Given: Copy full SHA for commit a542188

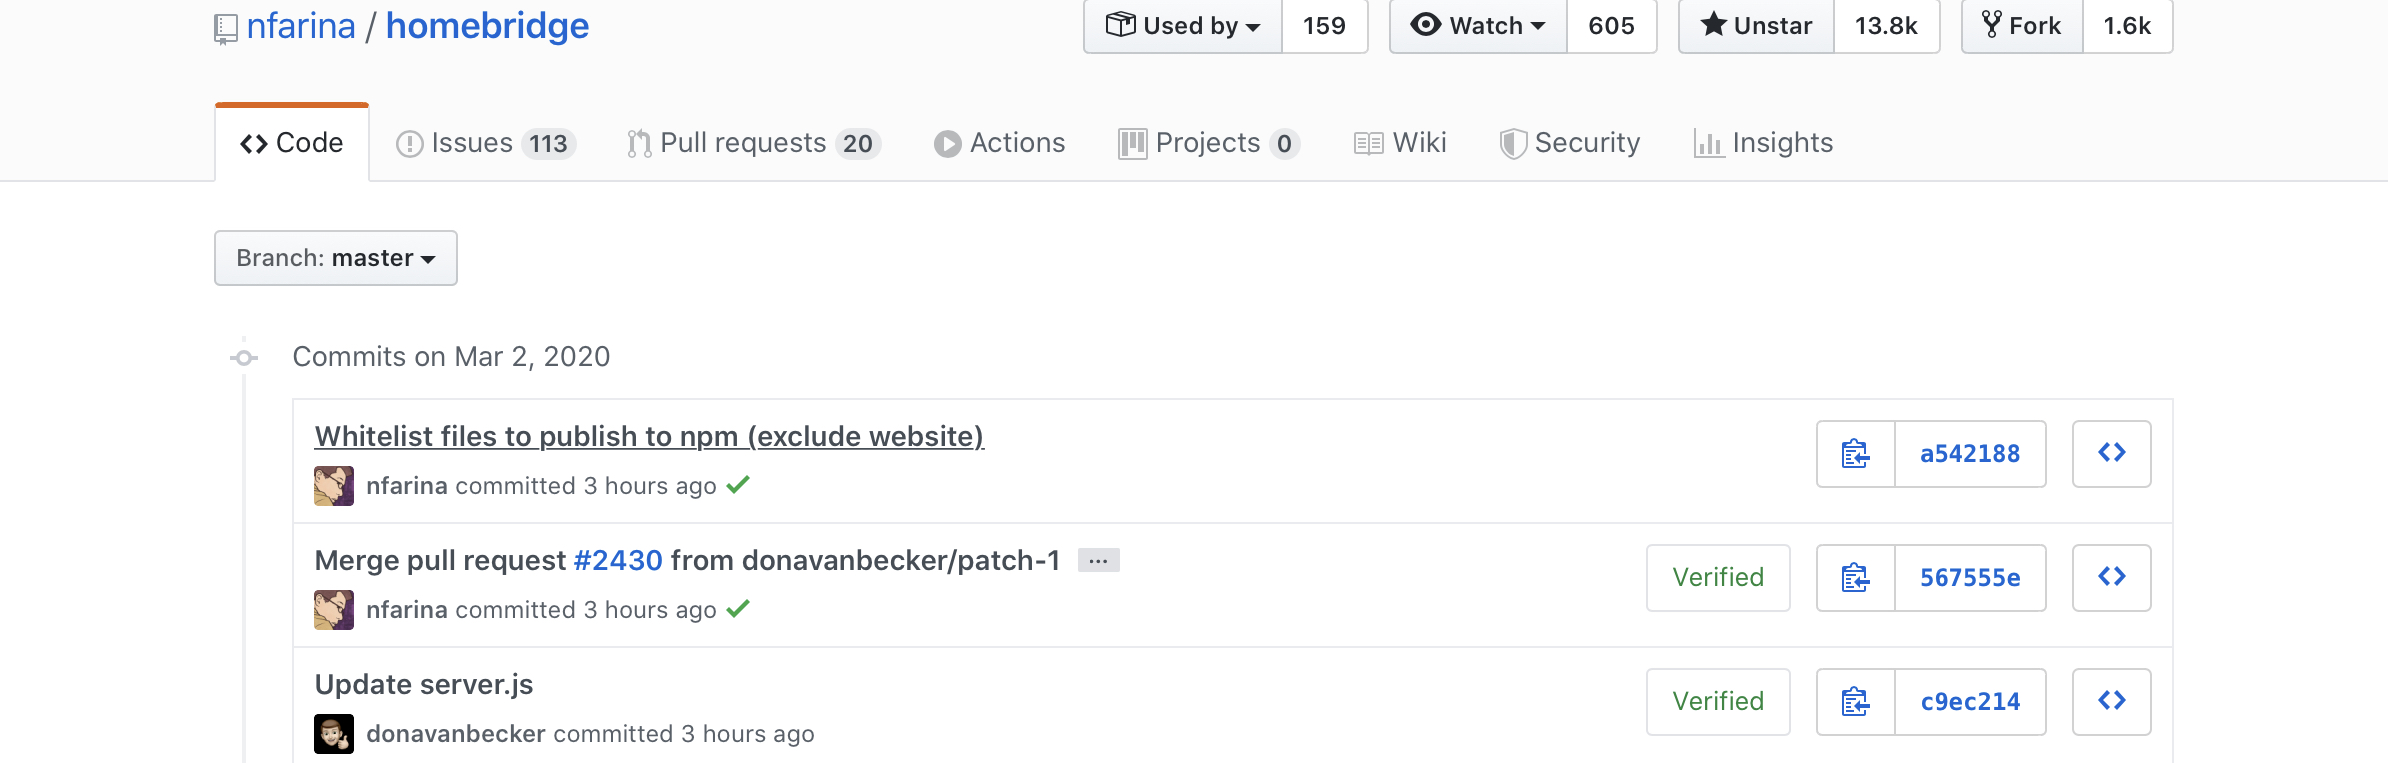Looking at the screenshot, I should pos(1855,454).
